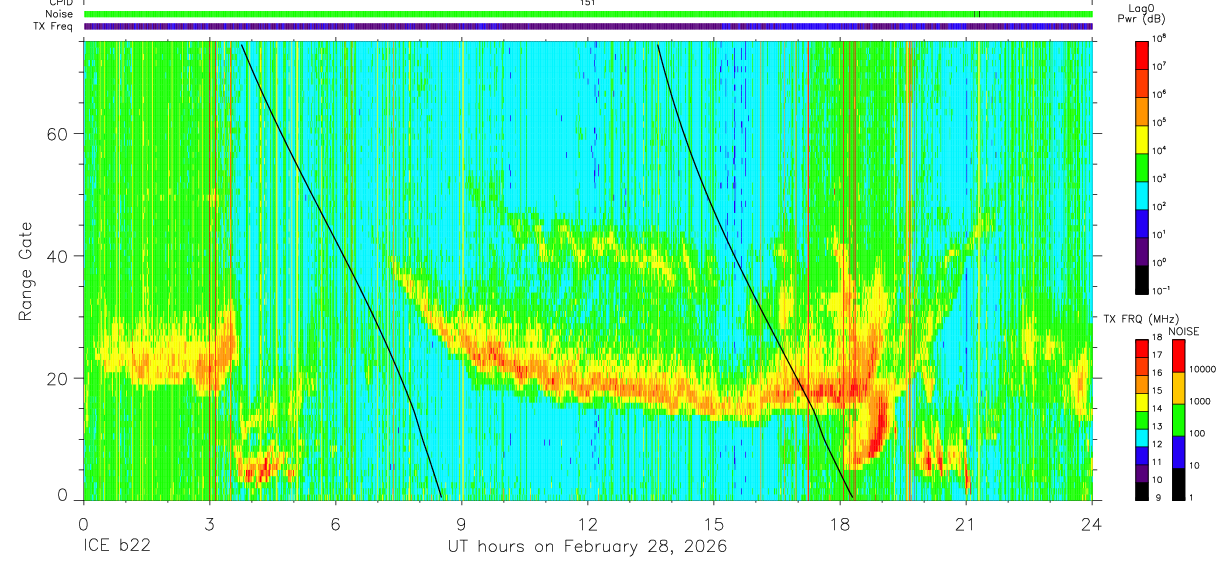Click the 'CPID' row label

click(60, 3)
